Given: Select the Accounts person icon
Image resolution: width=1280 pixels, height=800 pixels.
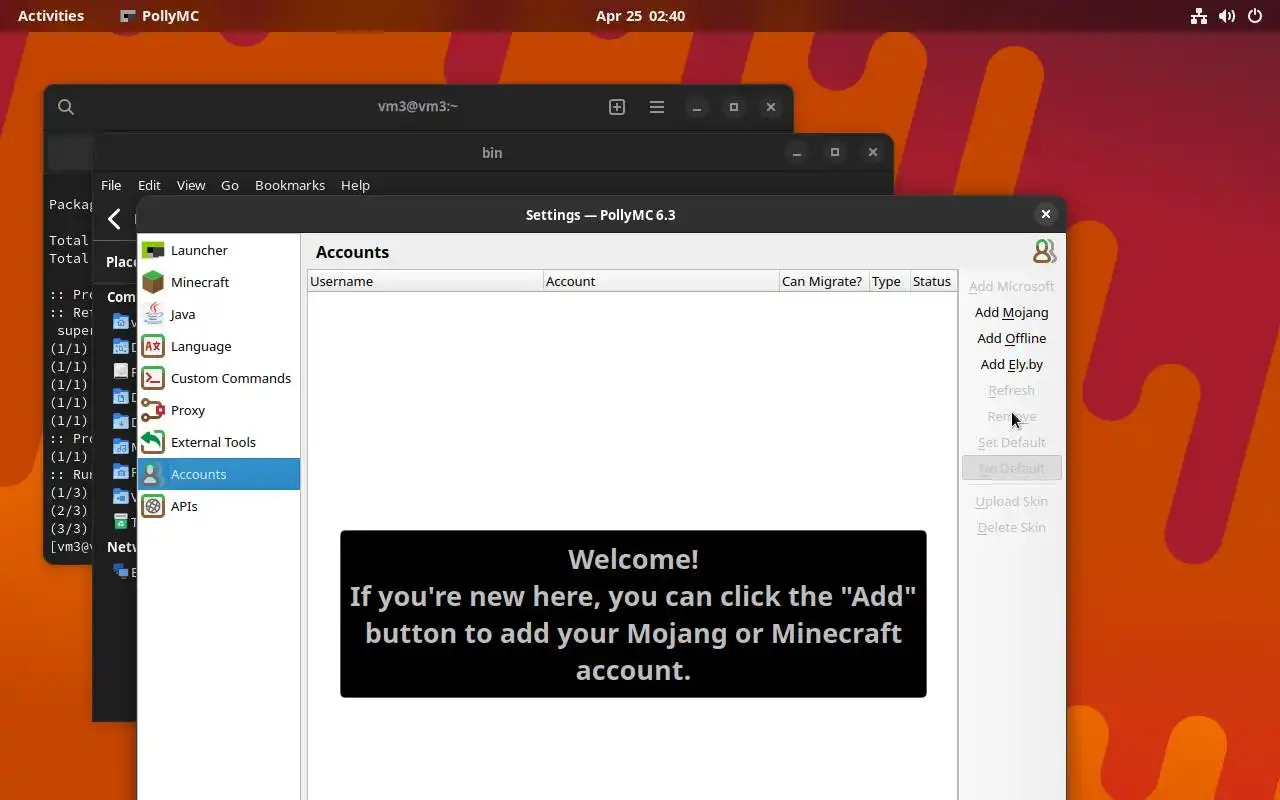Looking at the screenshot, I should coord(153,474).
